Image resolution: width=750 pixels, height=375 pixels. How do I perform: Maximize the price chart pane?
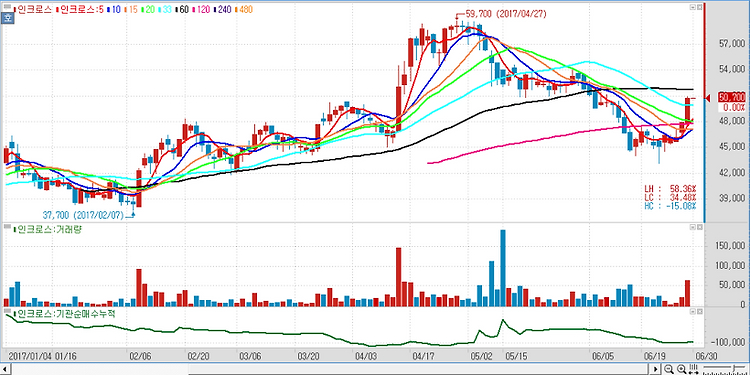[699, 8]
